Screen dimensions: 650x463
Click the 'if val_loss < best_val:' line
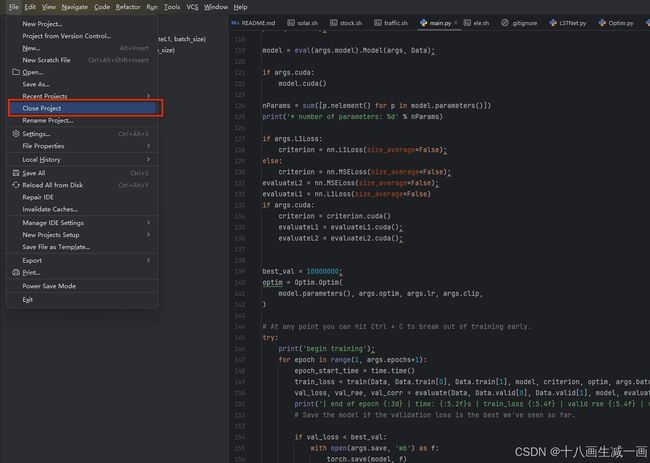pyautogui.click(x=340, y=437)
